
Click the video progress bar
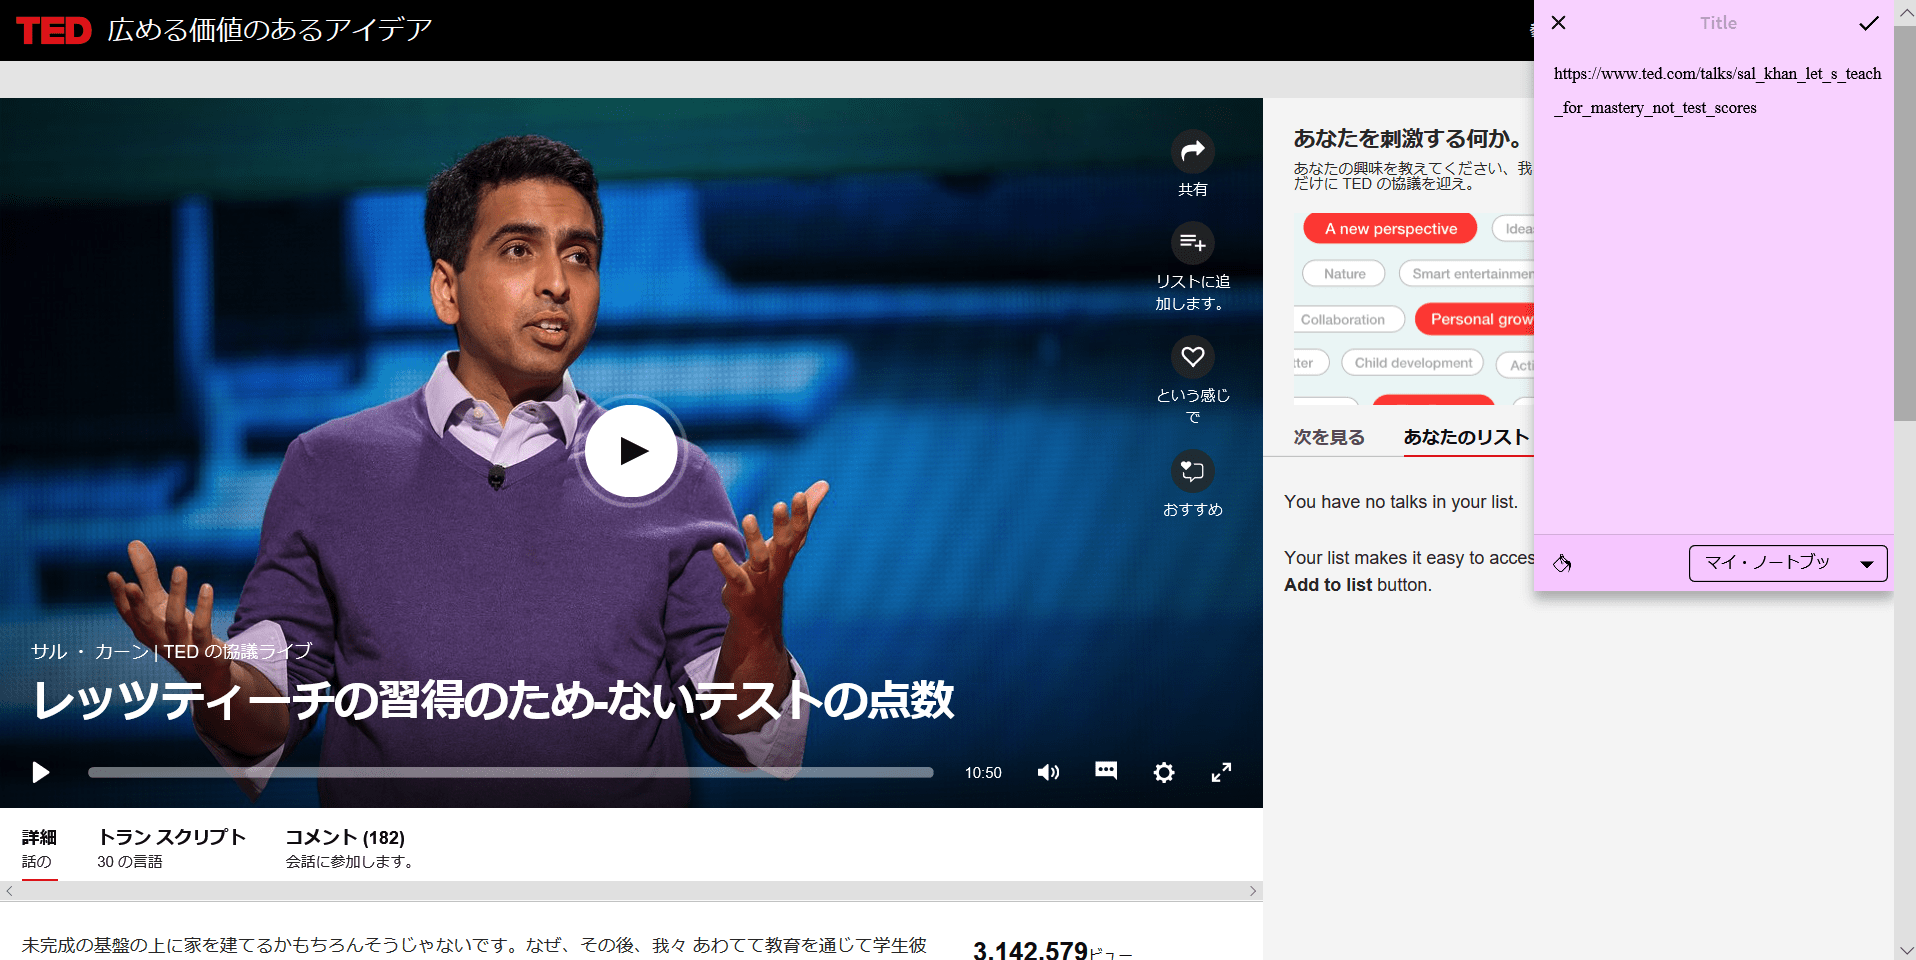coord(510,772)
